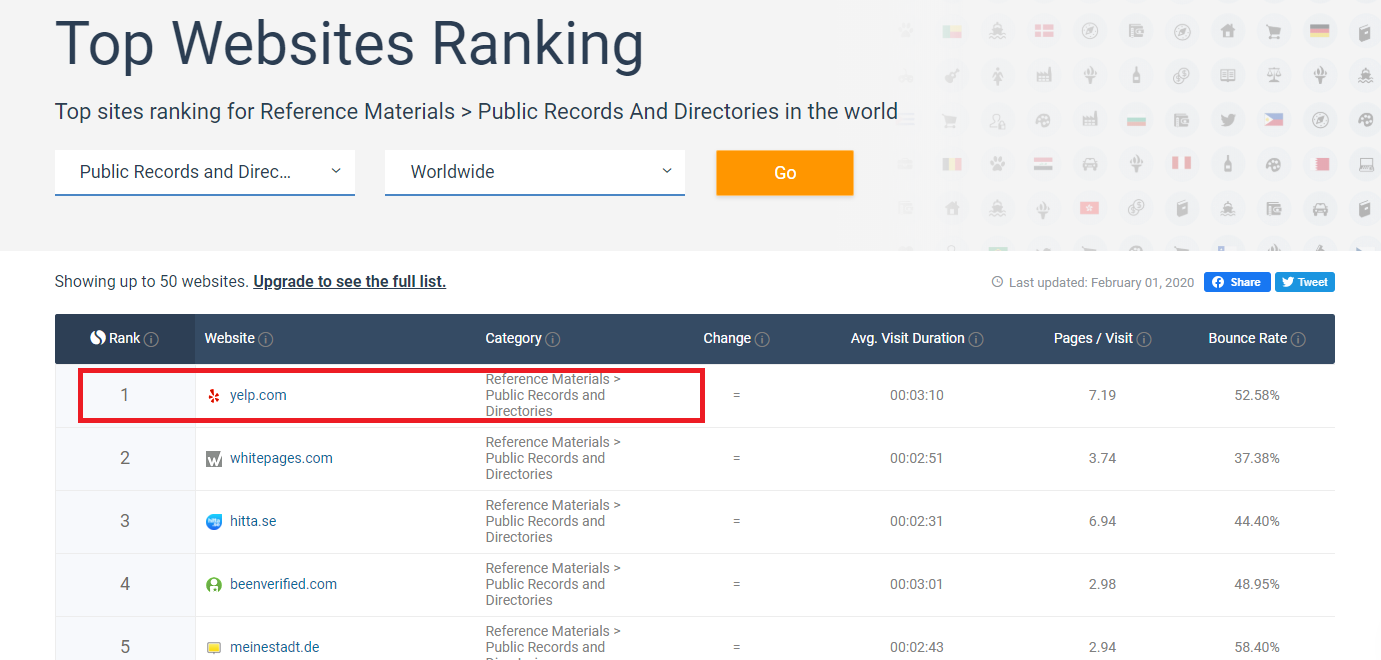Visit the yelp.com website link
The width and height of the screenshot is (1381, 660).
click(258, 395)
